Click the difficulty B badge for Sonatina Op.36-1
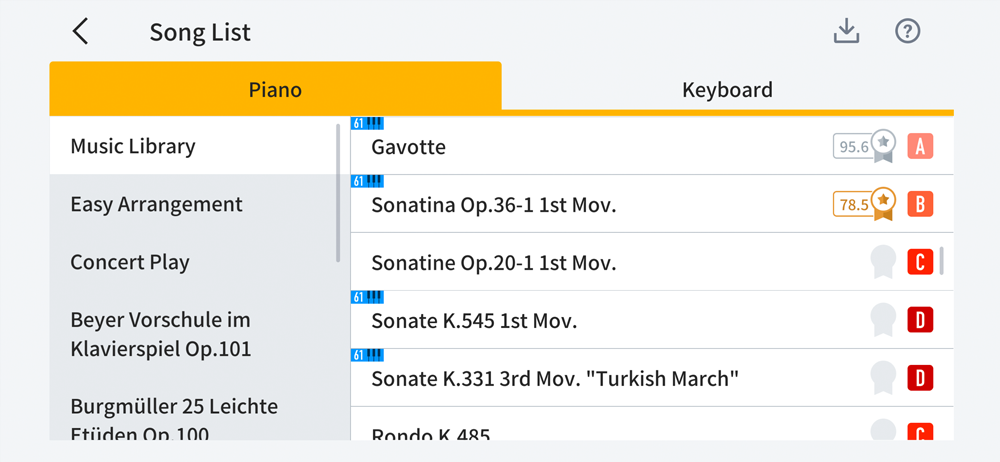 [x=920, y=204]
